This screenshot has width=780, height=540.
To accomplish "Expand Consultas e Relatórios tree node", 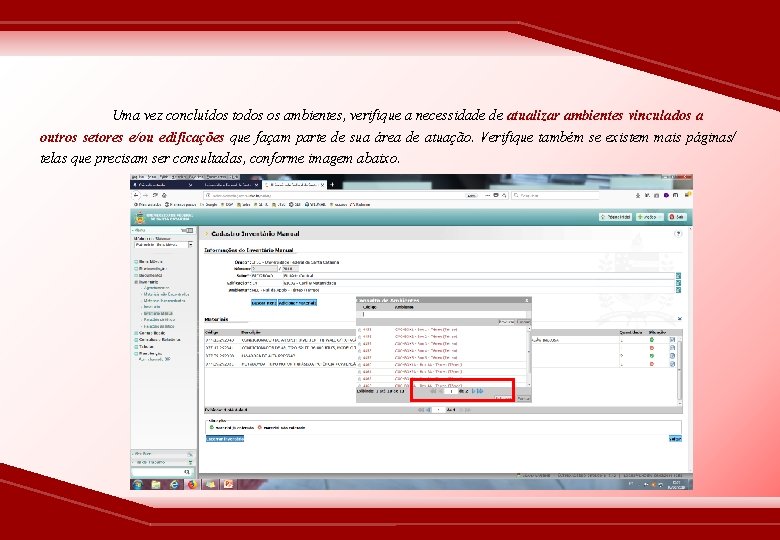I will click(x=136, y=340).
